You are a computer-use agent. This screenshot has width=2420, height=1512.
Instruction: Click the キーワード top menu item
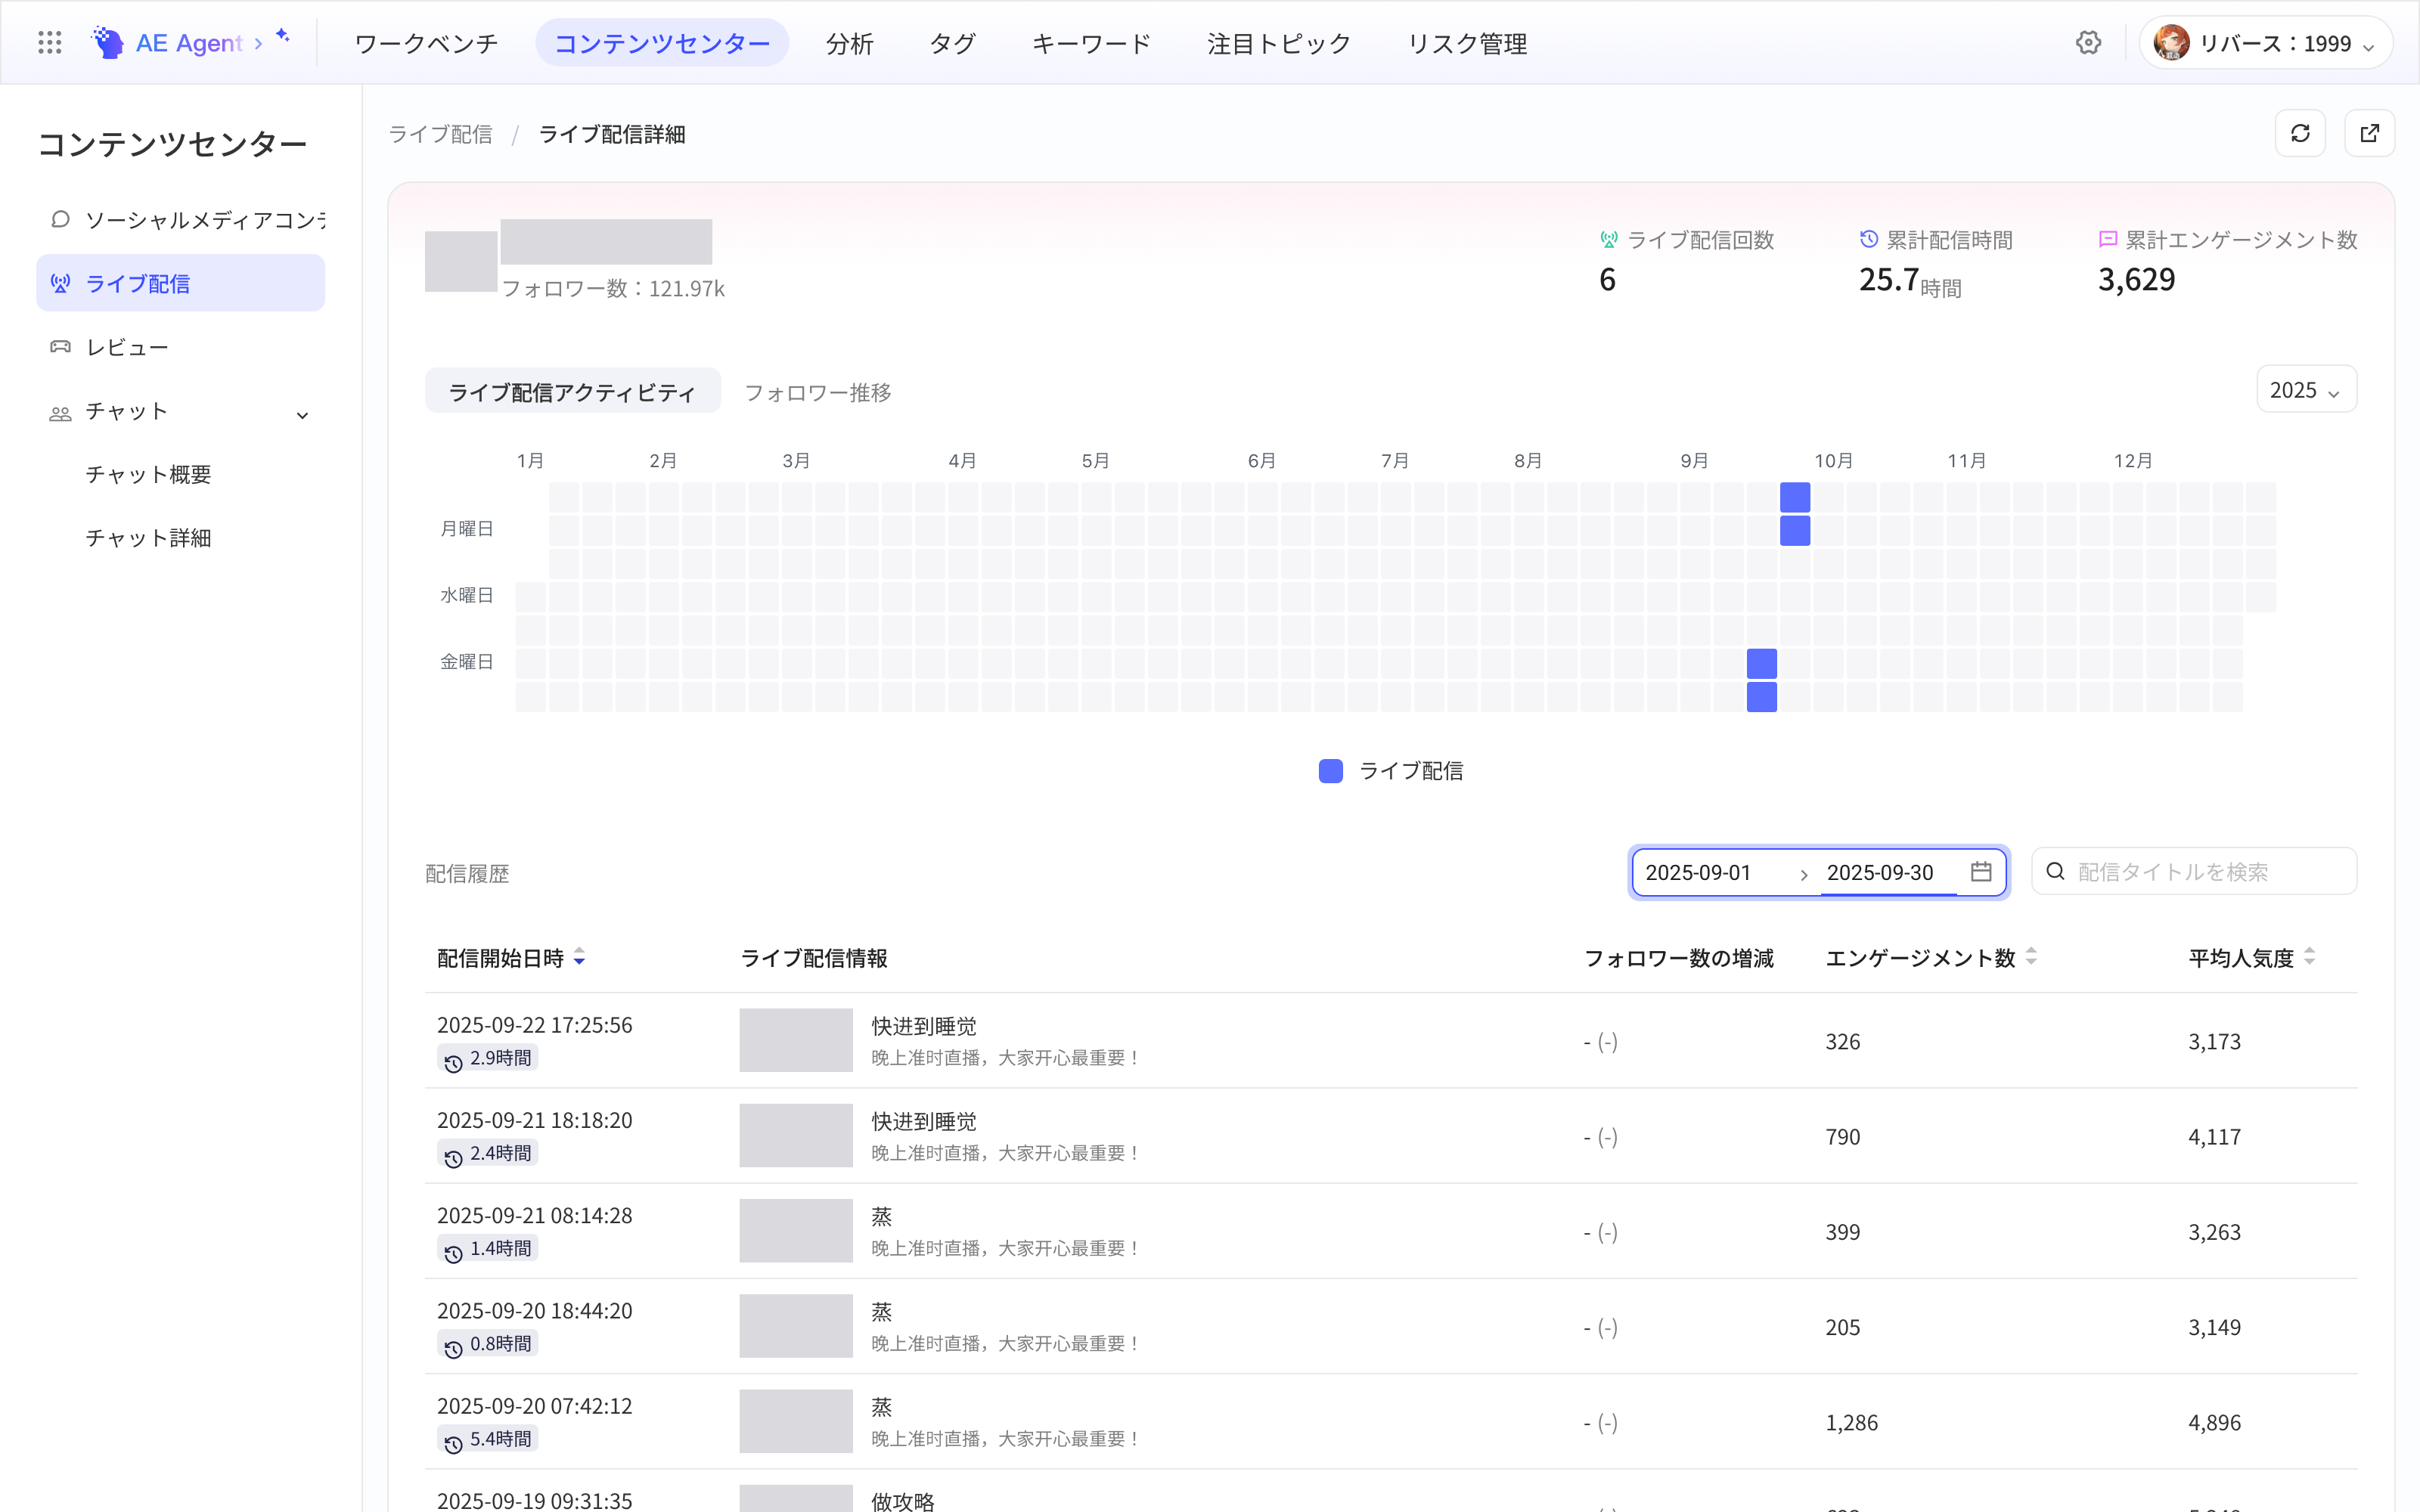[1091, 43]
